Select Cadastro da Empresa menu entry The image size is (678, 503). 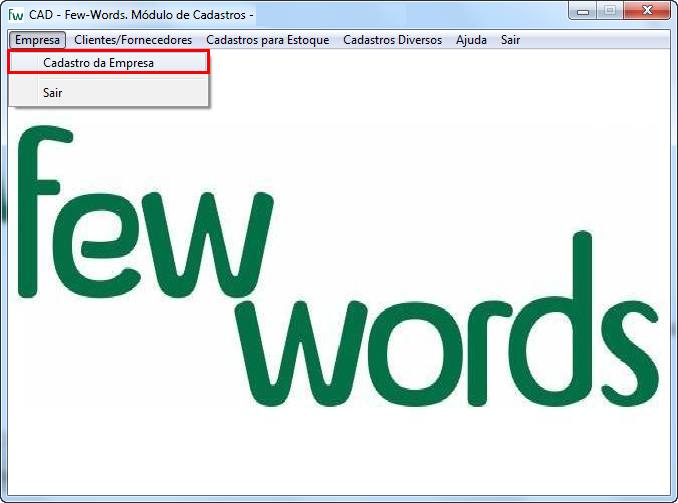pos(109,63)
